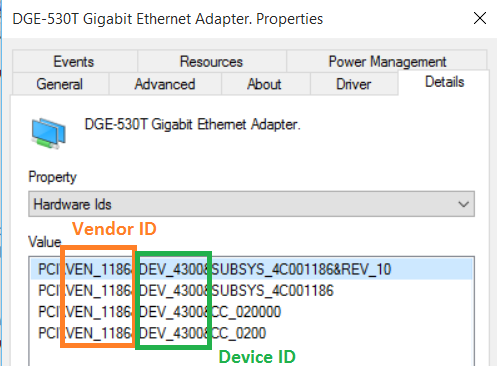Click the green Device ID annotation label
Image resolution: width=497 pixels, height=366 pixels.
pyautogui.click(x=257, y=357)
